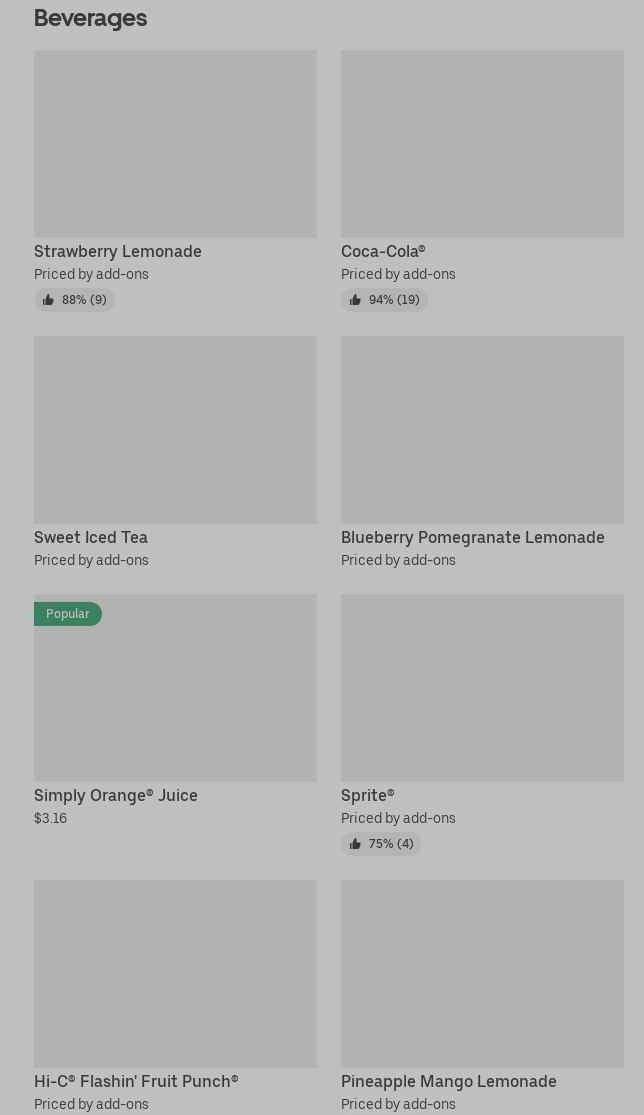Screen dimensions: 644x1115
Task: Click thumbs-up icon under Sprite
Action: pos(355,844)
